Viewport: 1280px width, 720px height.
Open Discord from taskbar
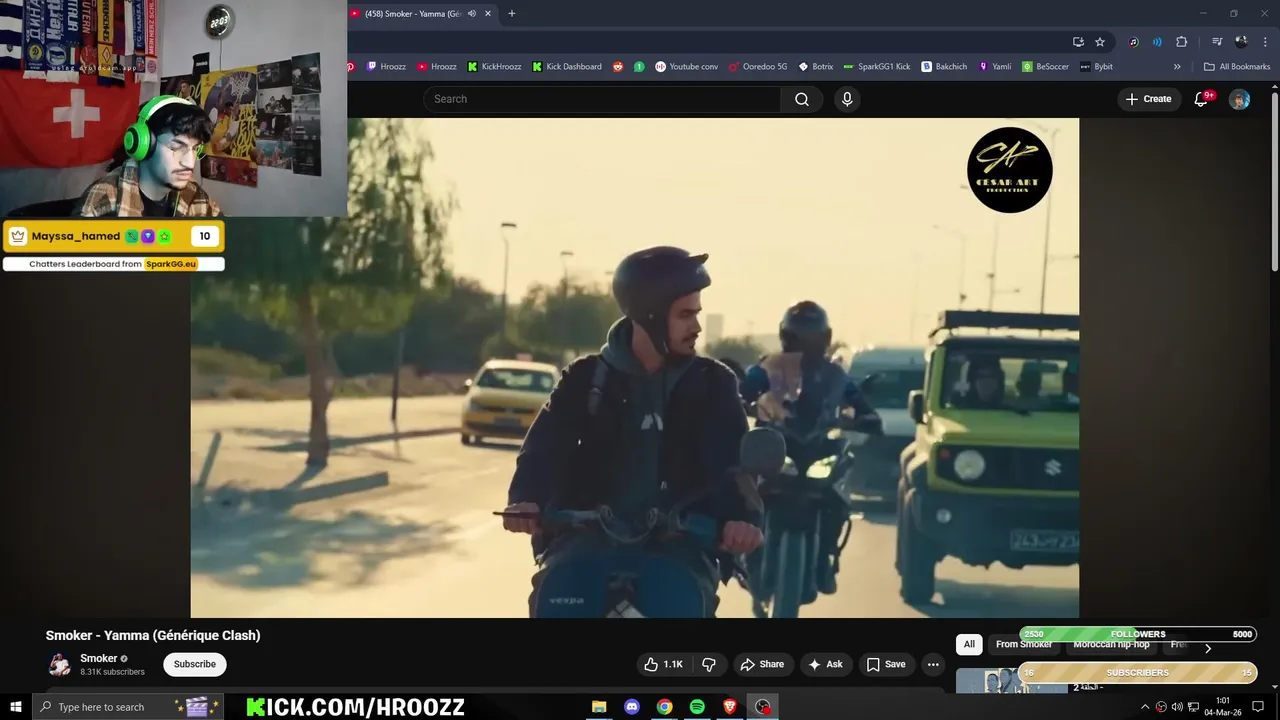[x=632, y=707]
